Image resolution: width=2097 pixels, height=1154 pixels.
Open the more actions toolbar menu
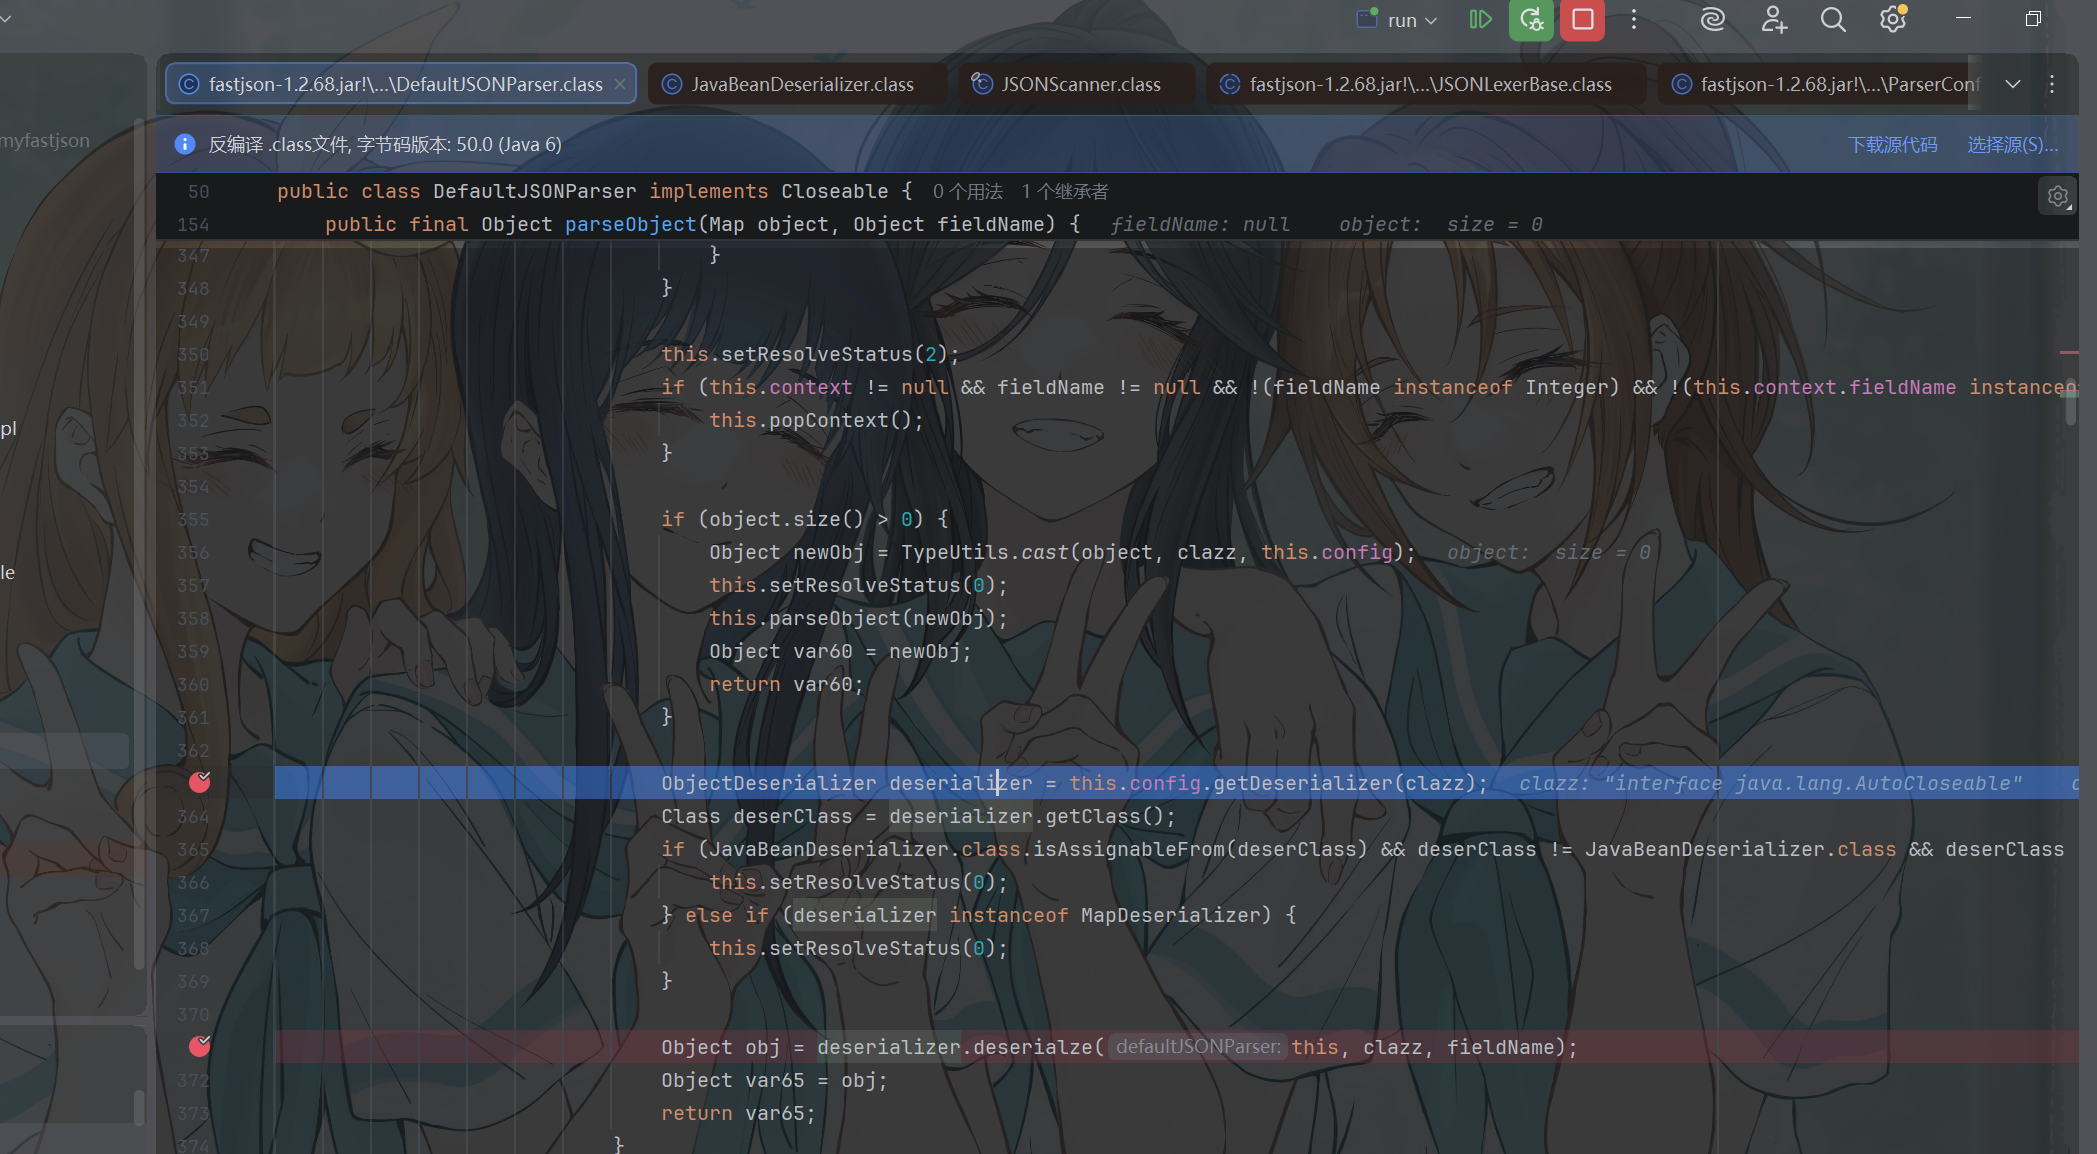click(x=1634, y=19)
